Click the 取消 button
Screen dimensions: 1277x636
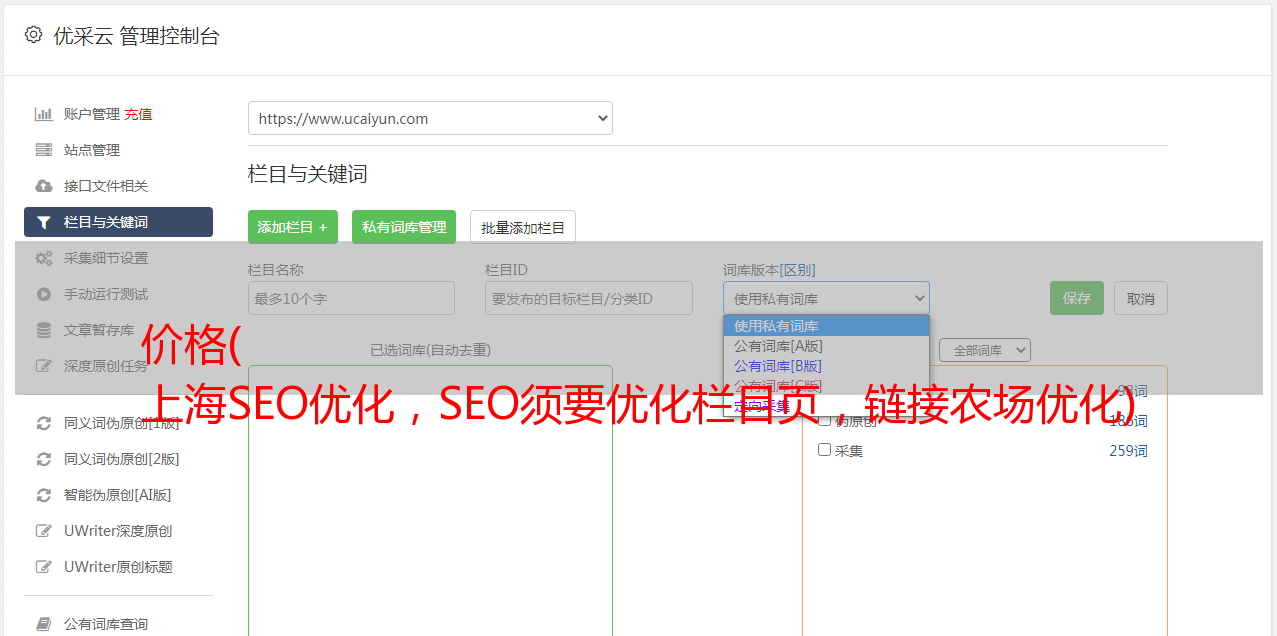pos(1141,298)
